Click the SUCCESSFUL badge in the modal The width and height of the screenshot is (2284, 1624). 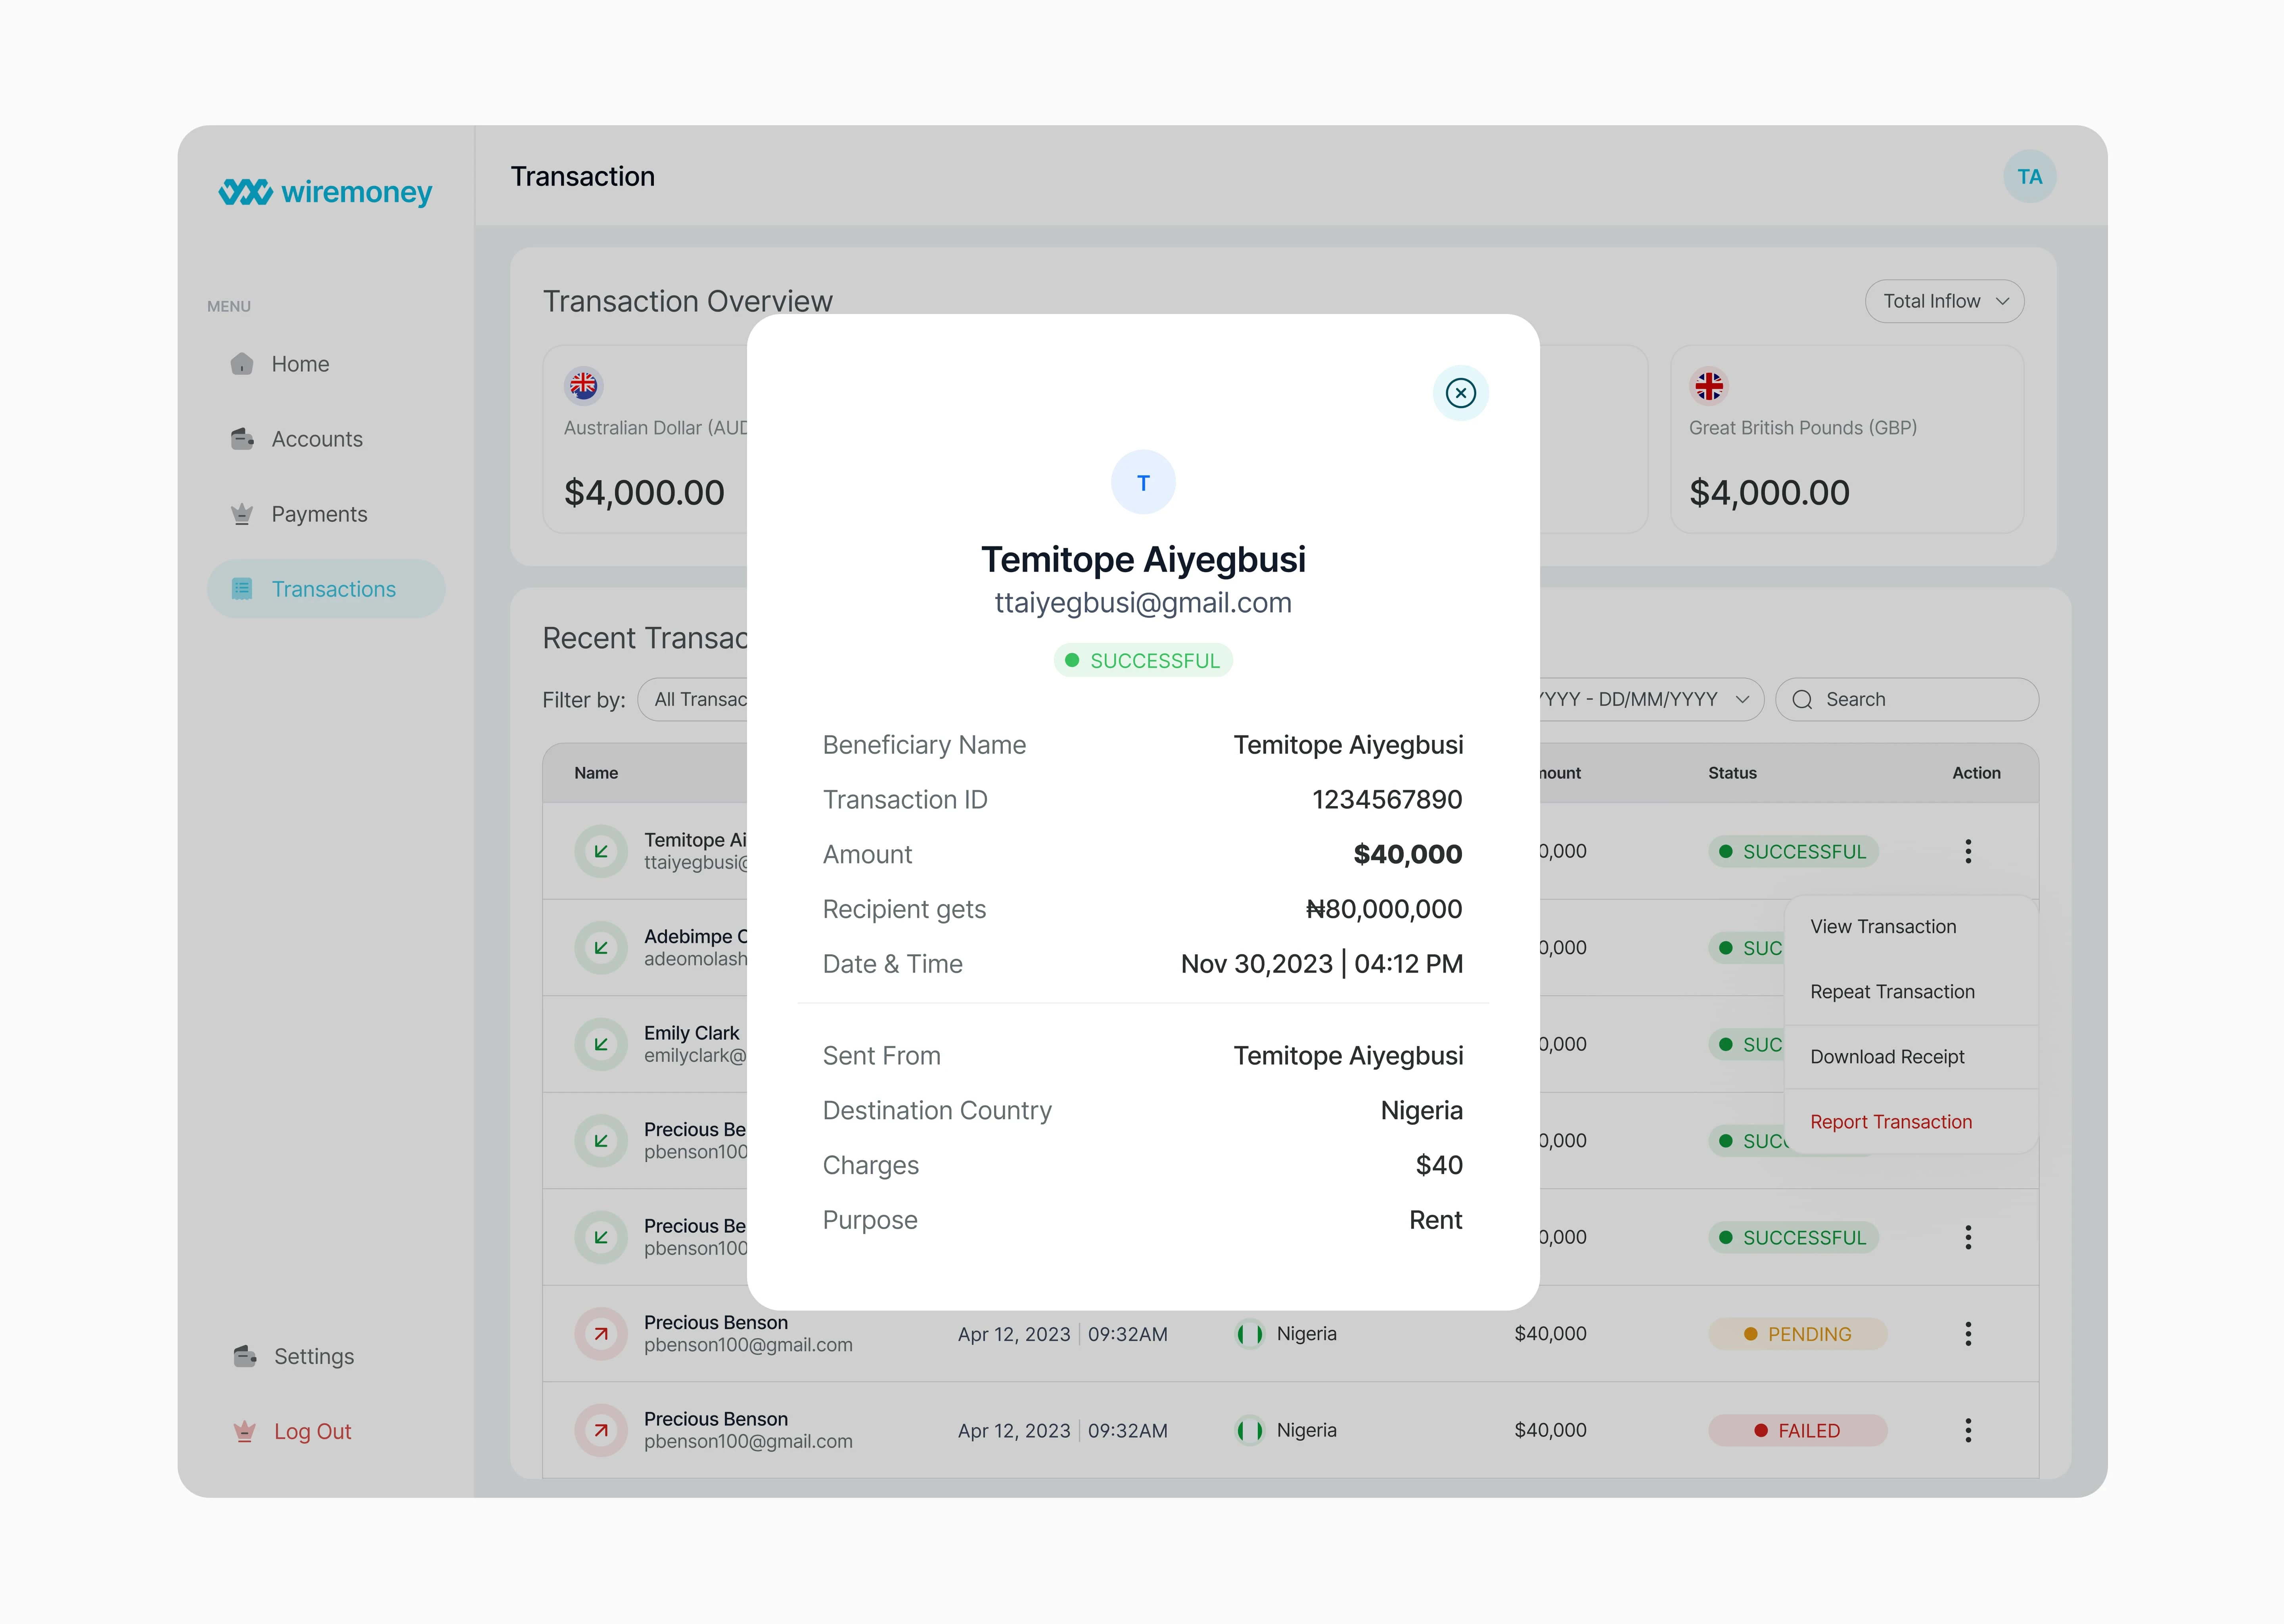click(1143, 661)
